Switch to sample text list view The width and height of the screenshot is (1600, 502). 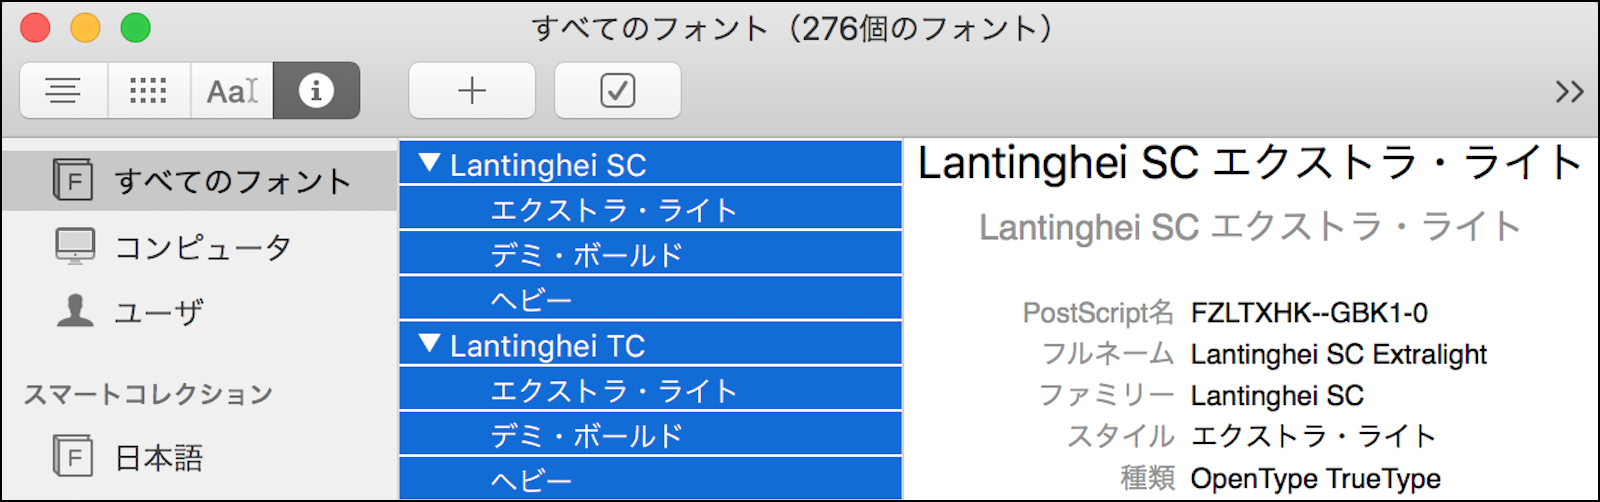click(x=63, y=91)
